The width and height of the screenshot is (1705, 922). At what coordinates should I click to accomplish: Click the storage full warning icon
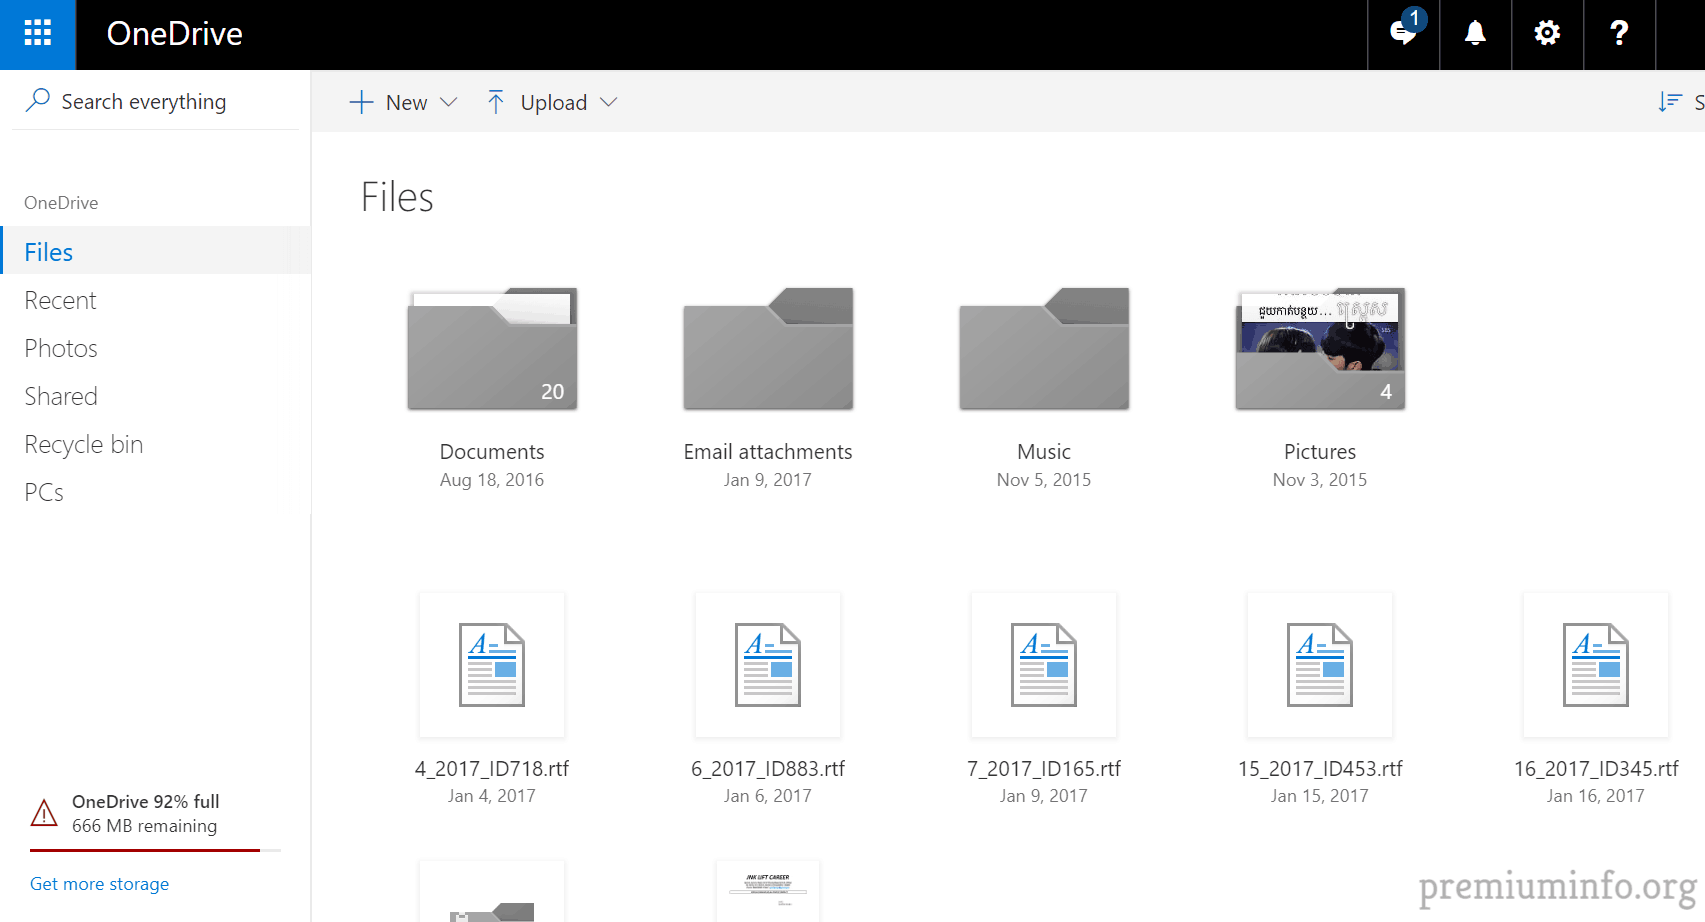point(44,813)
